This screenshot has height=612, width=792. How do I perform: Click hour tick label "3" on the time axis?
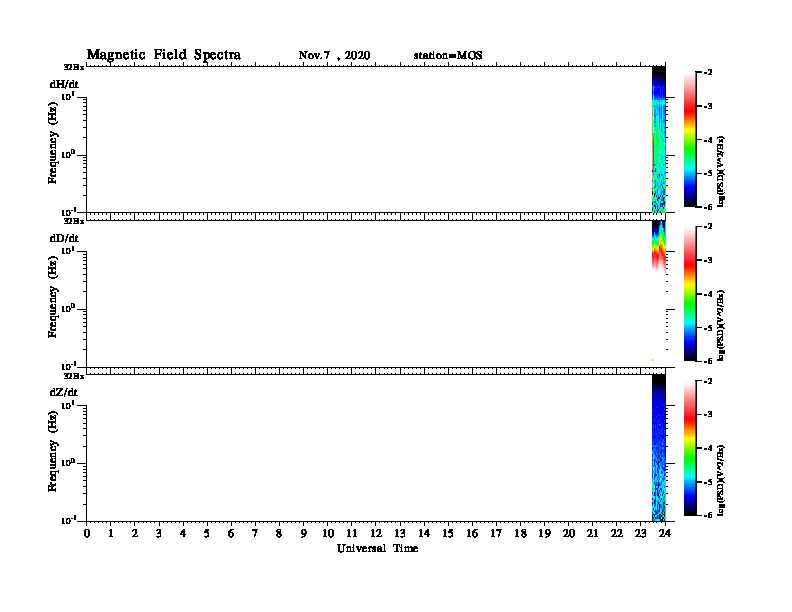[x=159, y=534]
